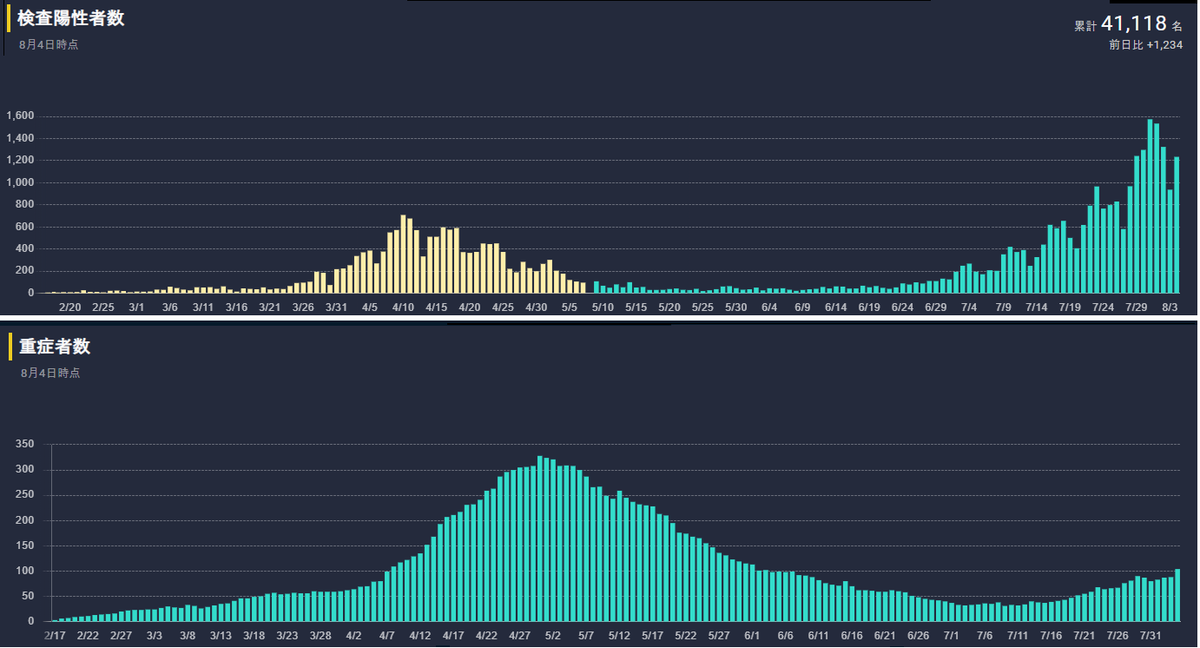Screen dimensions: 1200x648
Task: Click the 2/20 x-axis date label
Action: click(x=70, y=307)
